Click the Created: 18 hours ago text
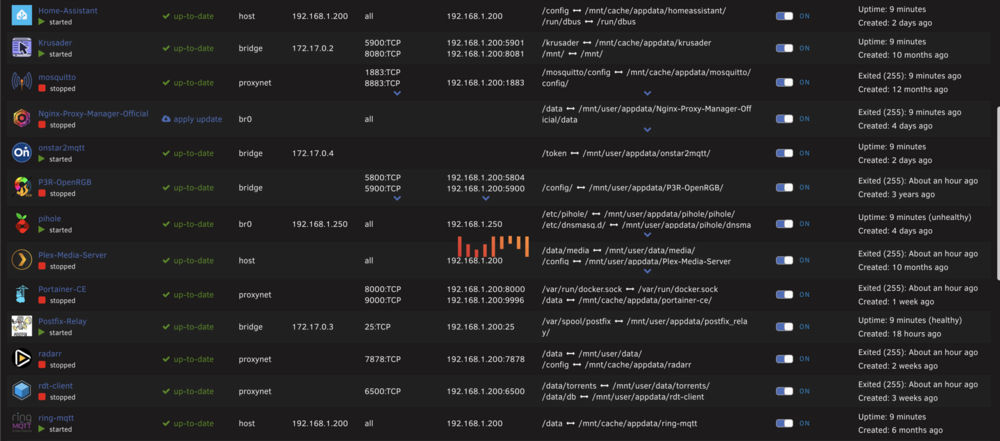Screen dimensions: 1000x441 pyautogui.click(x=899, y=333)
